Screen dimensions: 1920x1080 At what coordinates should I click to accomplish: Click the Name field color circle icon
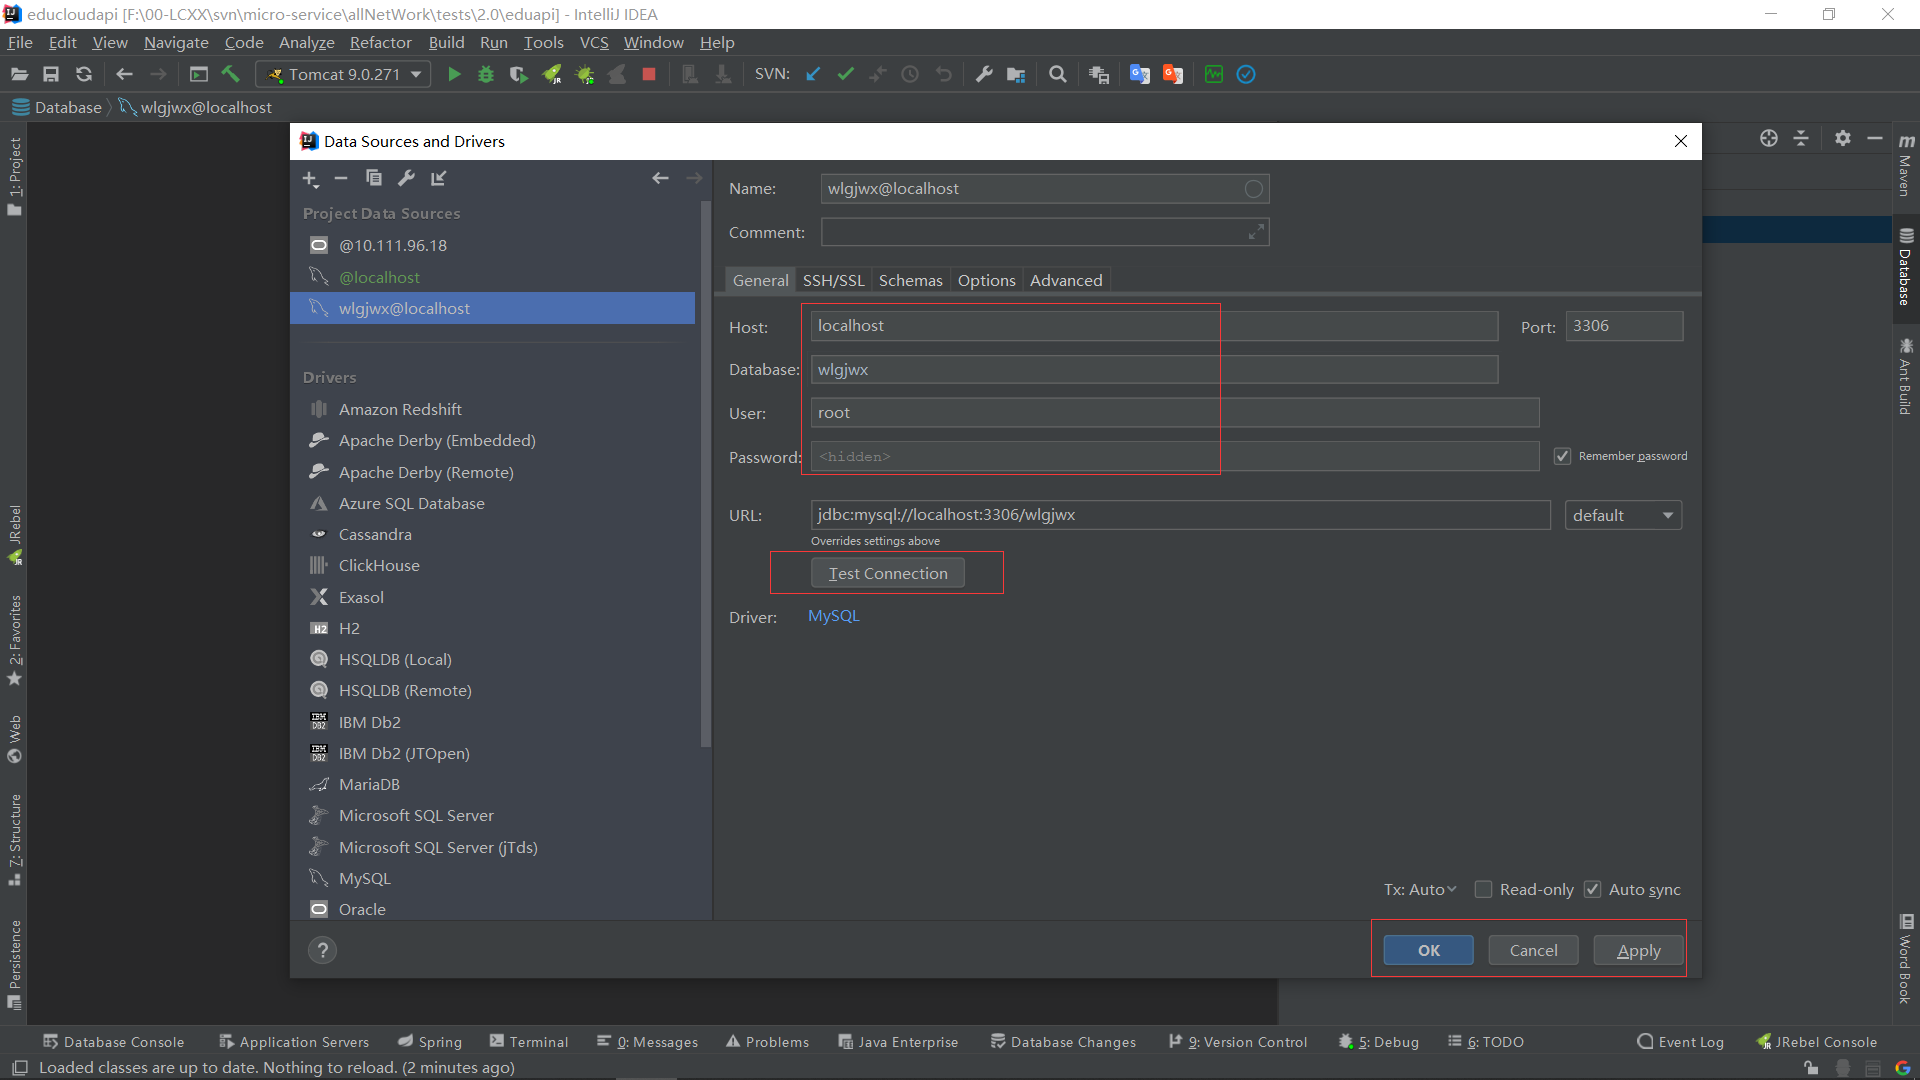1253,189
